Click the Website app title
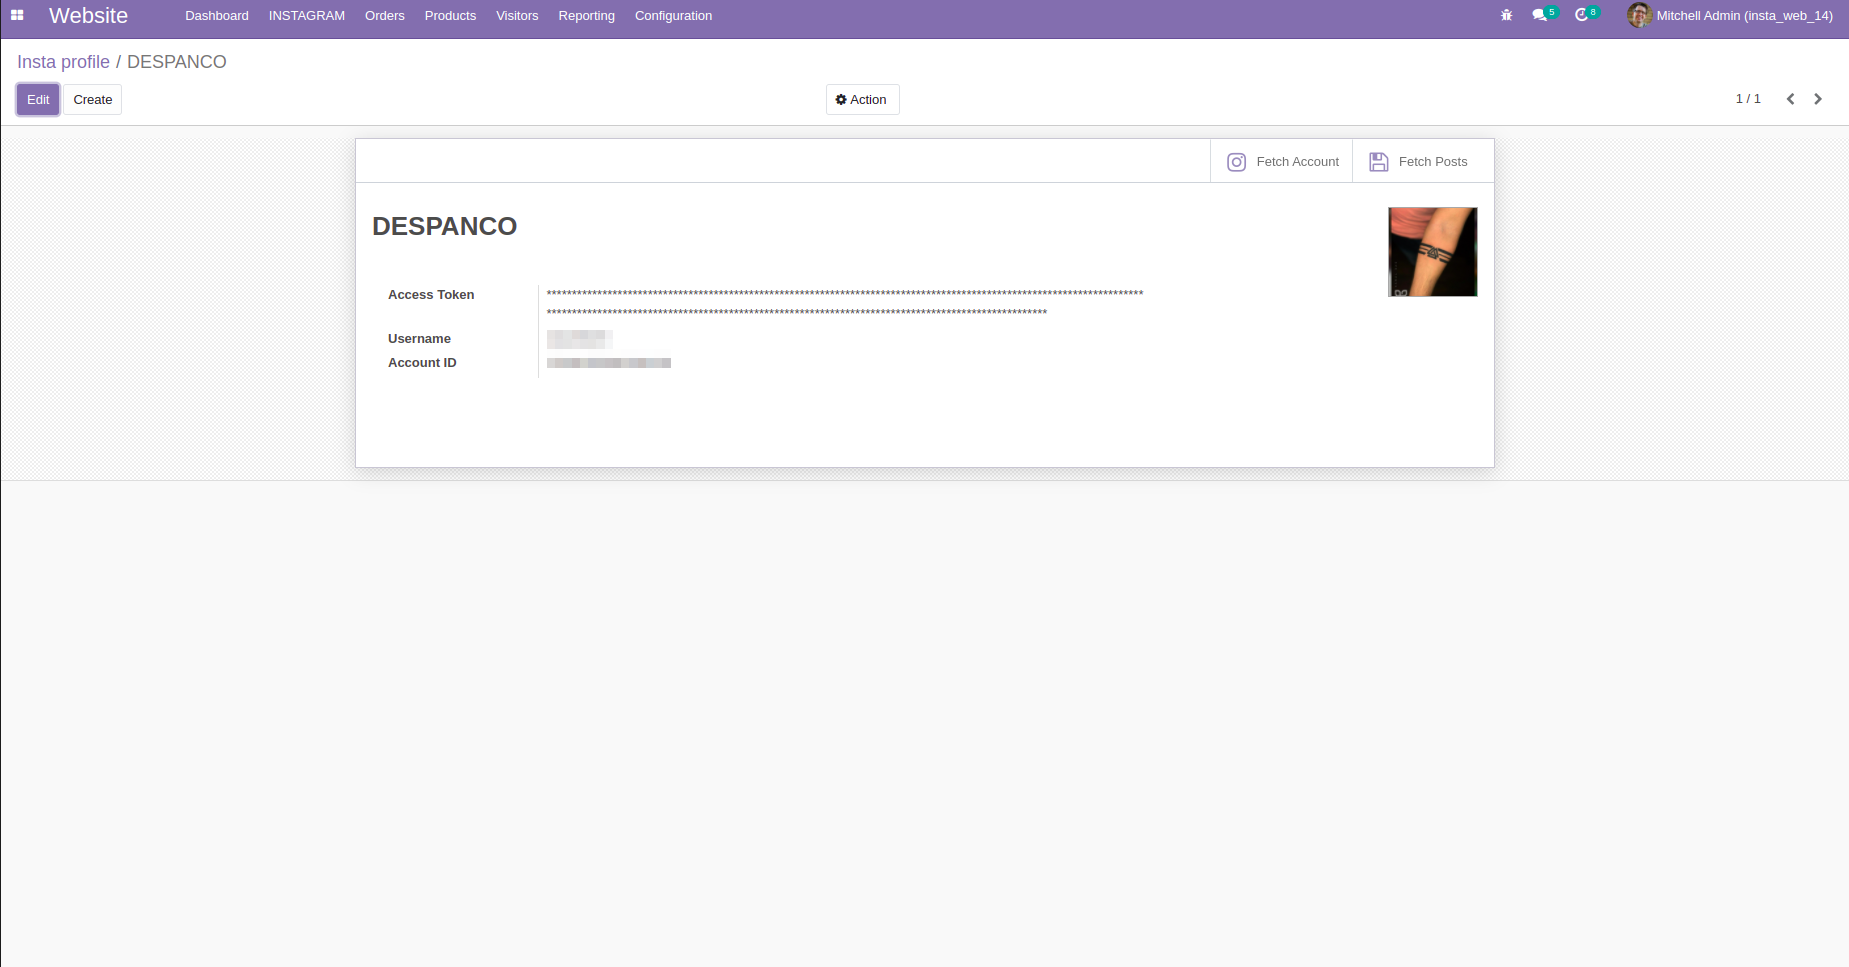Screen dimensions: 1849x967 click(88, 16)
